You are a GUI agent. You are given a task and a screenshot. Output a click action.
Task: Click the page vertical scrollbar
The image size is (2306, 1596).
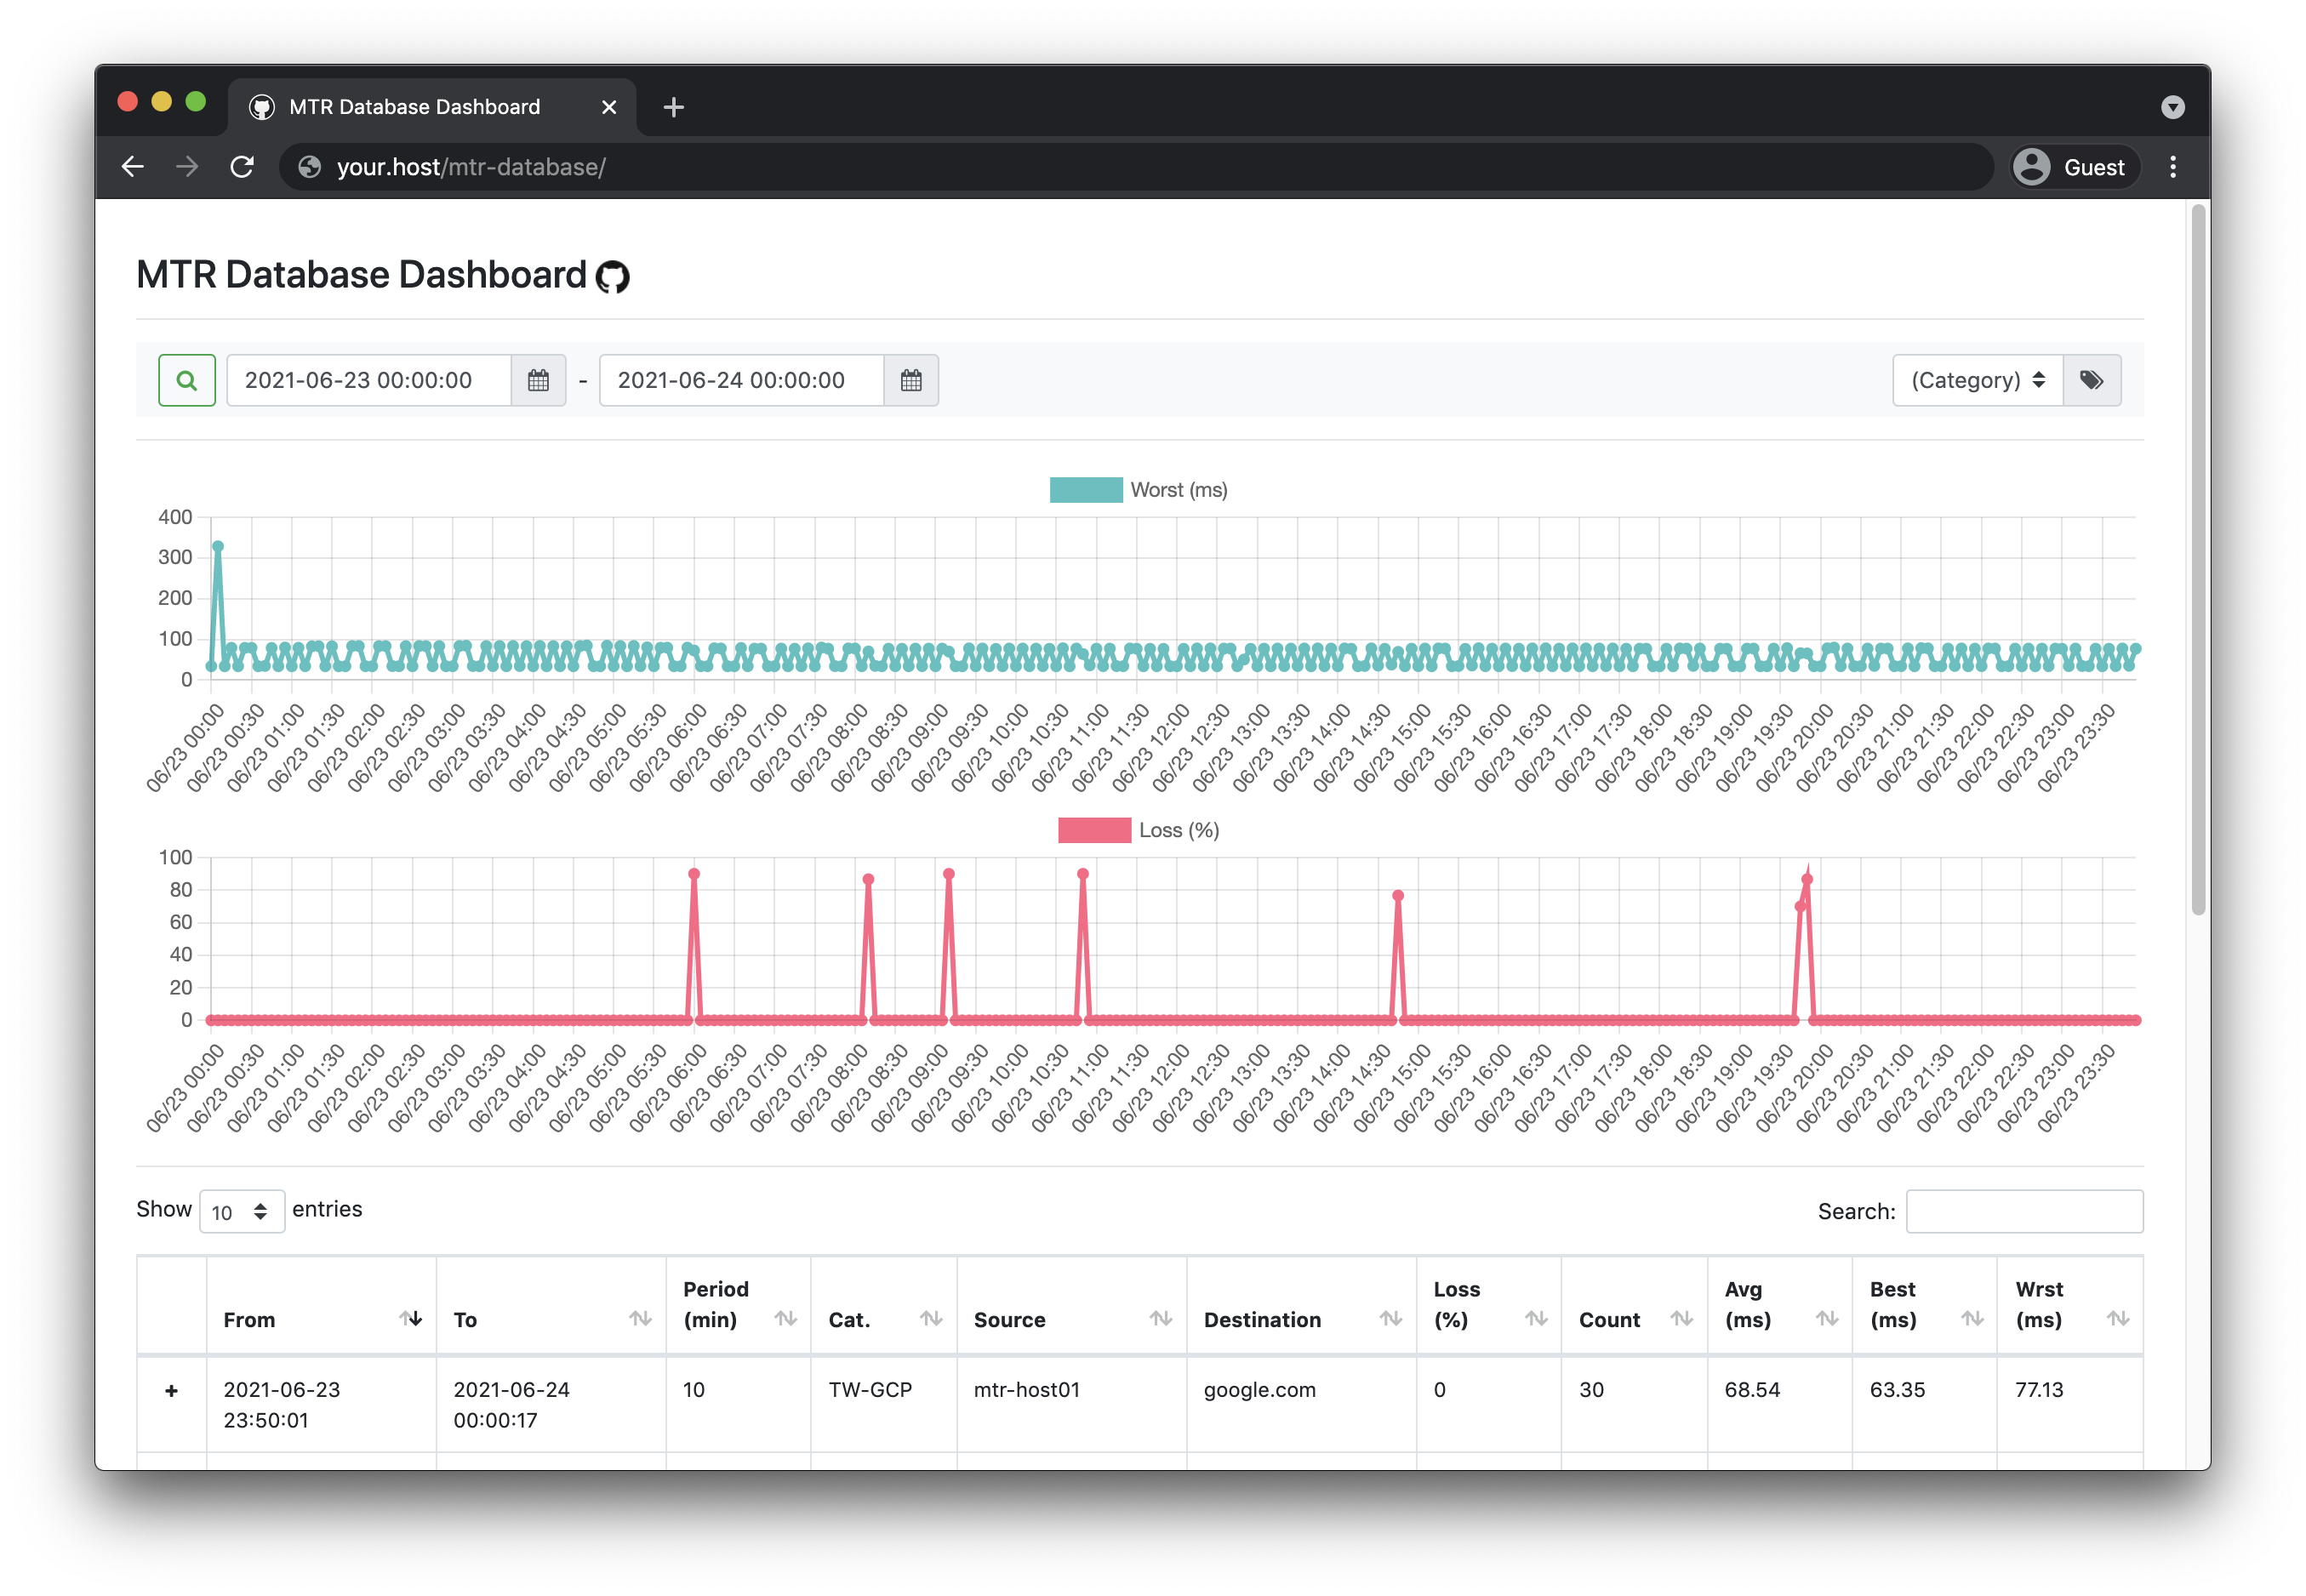point(2197,560)
